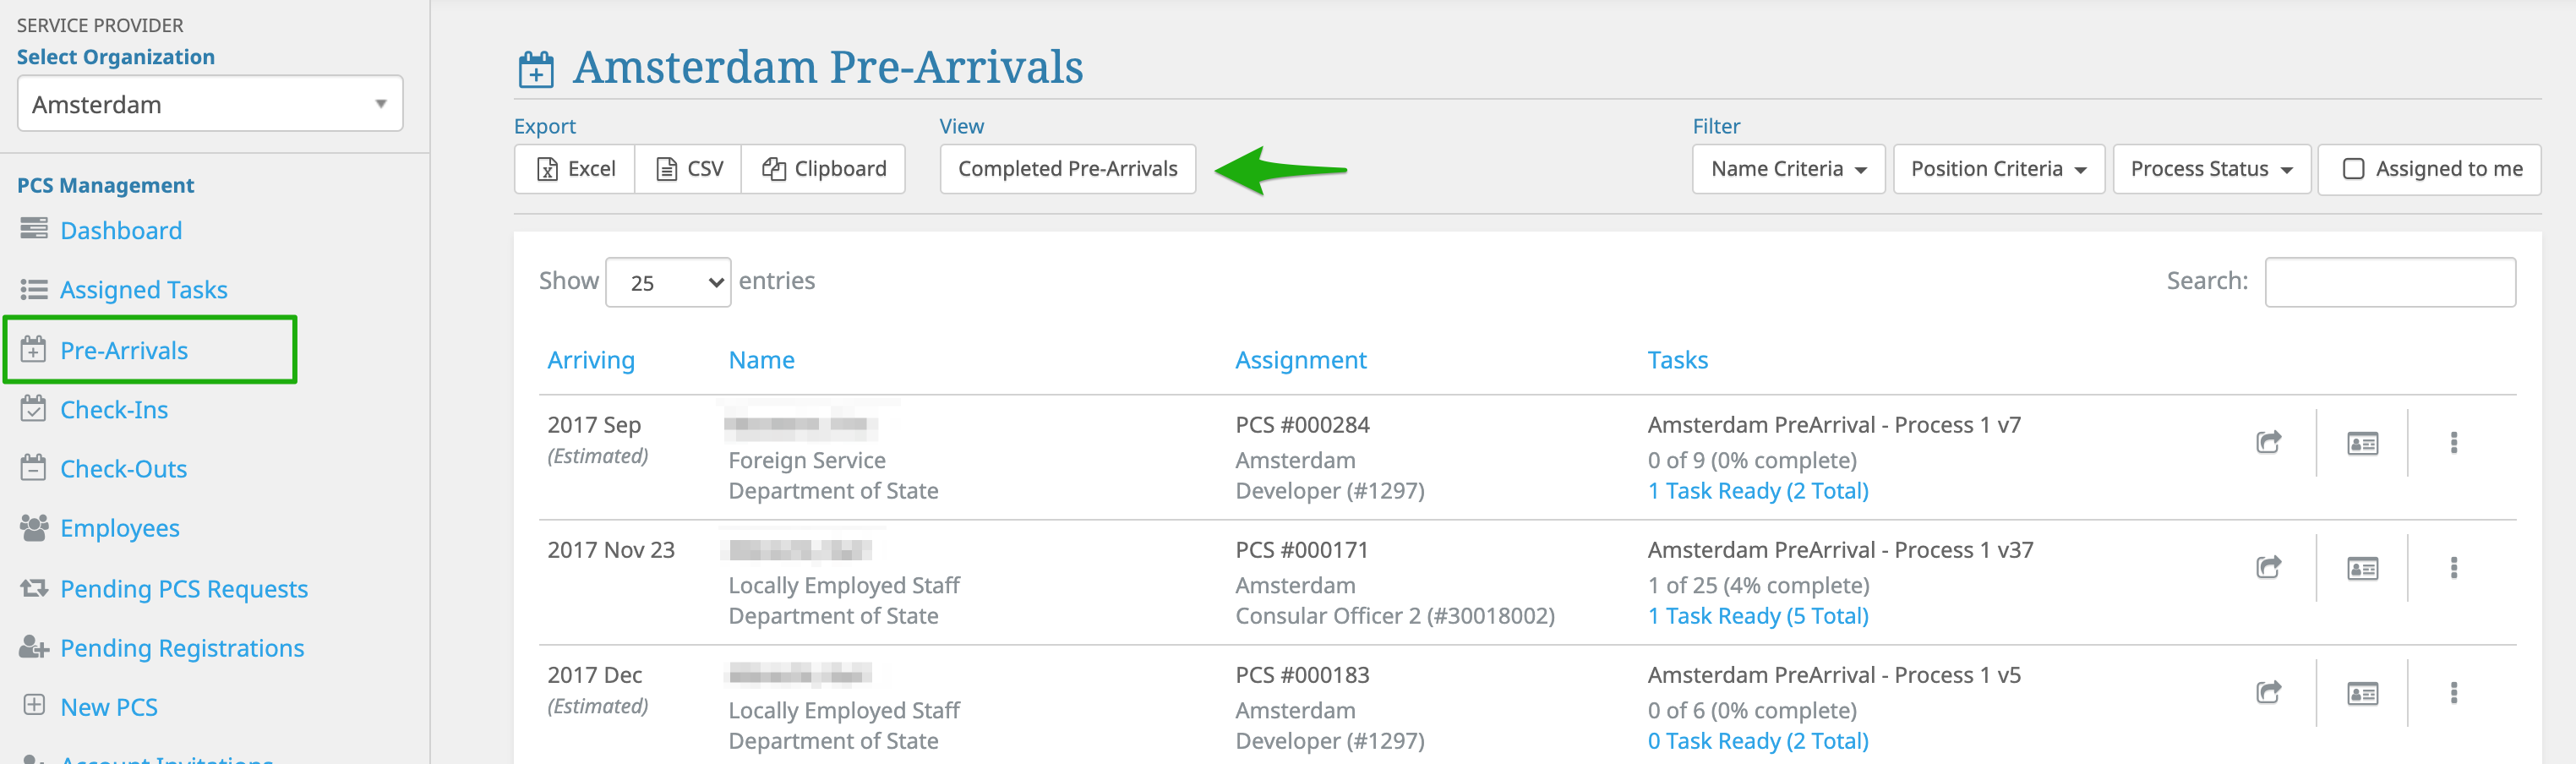Click the Dashboard icon in the sidebar
Viewport: 2576px width, 764px height.
click(x=34, y=229)
